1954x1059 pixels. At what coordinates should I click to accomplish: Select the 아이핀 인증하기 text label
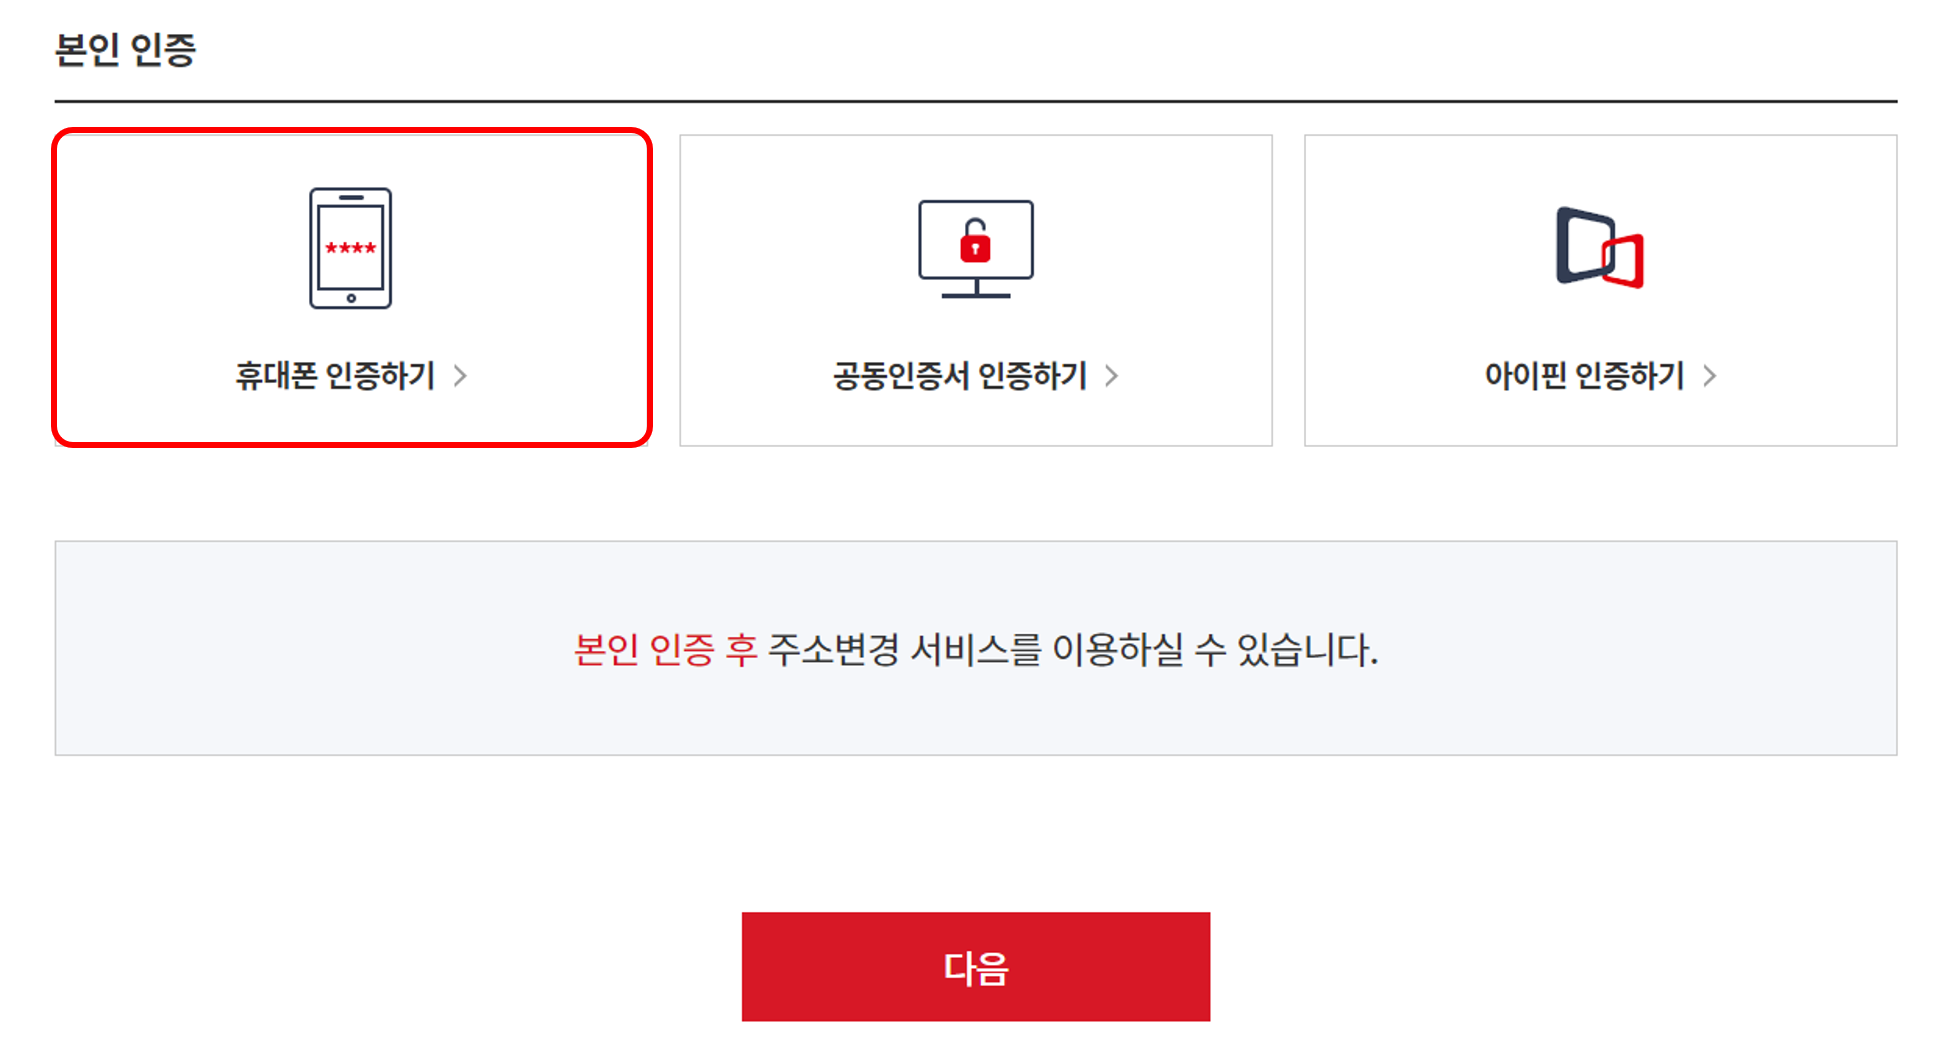click(x=1585, y=376)
